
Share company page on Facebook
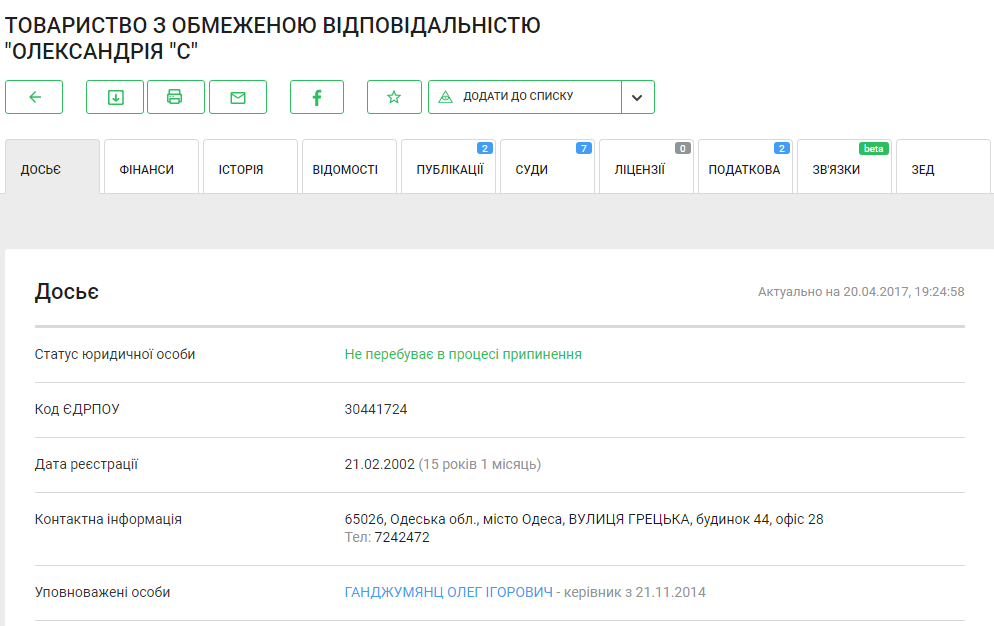tap(317, 97)
